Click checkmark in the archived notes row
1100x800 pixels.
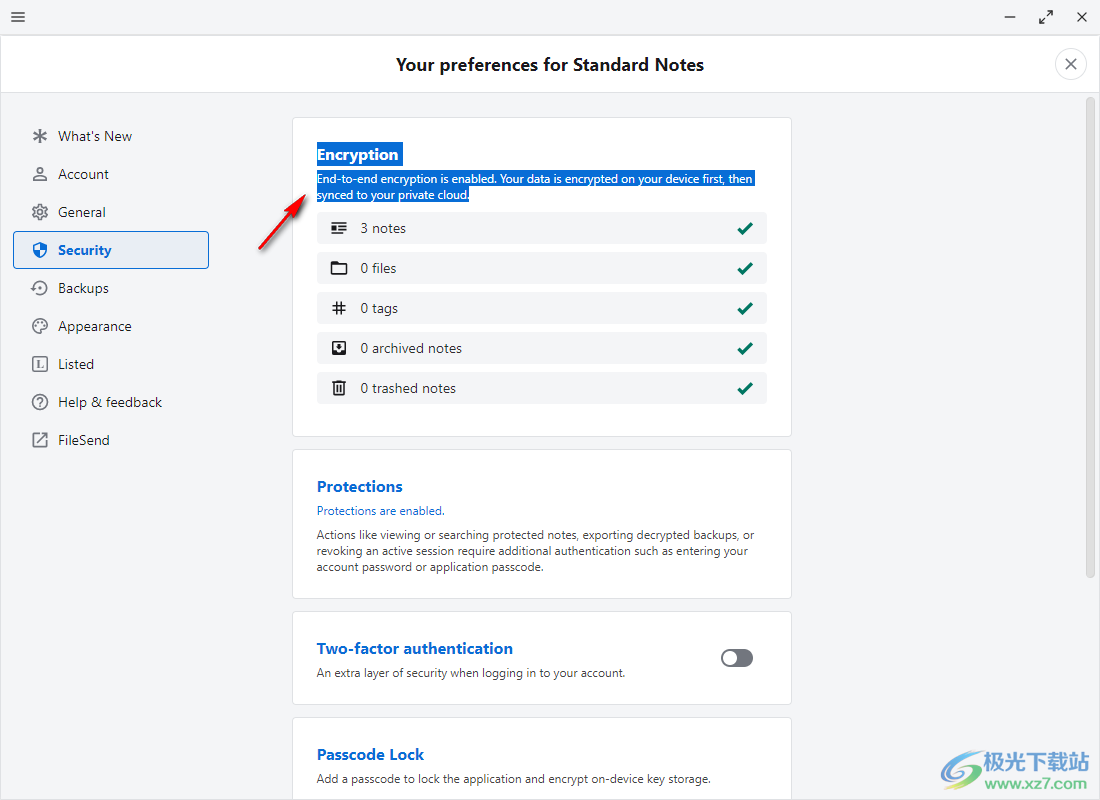745,348
